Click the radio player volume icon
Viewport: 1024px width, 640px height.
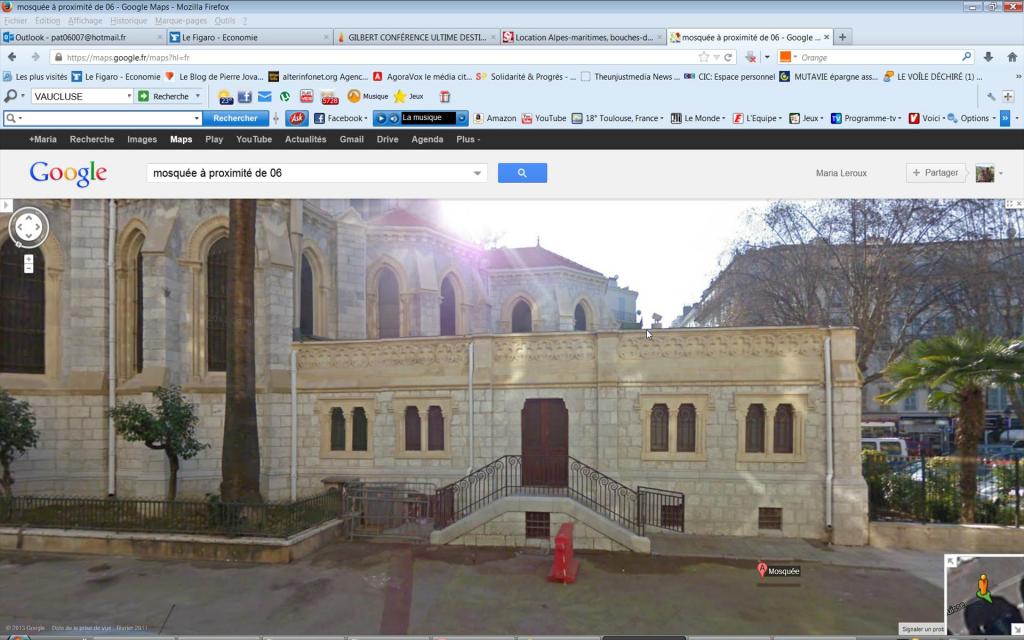pyautogui.click(x=393, y=118)
